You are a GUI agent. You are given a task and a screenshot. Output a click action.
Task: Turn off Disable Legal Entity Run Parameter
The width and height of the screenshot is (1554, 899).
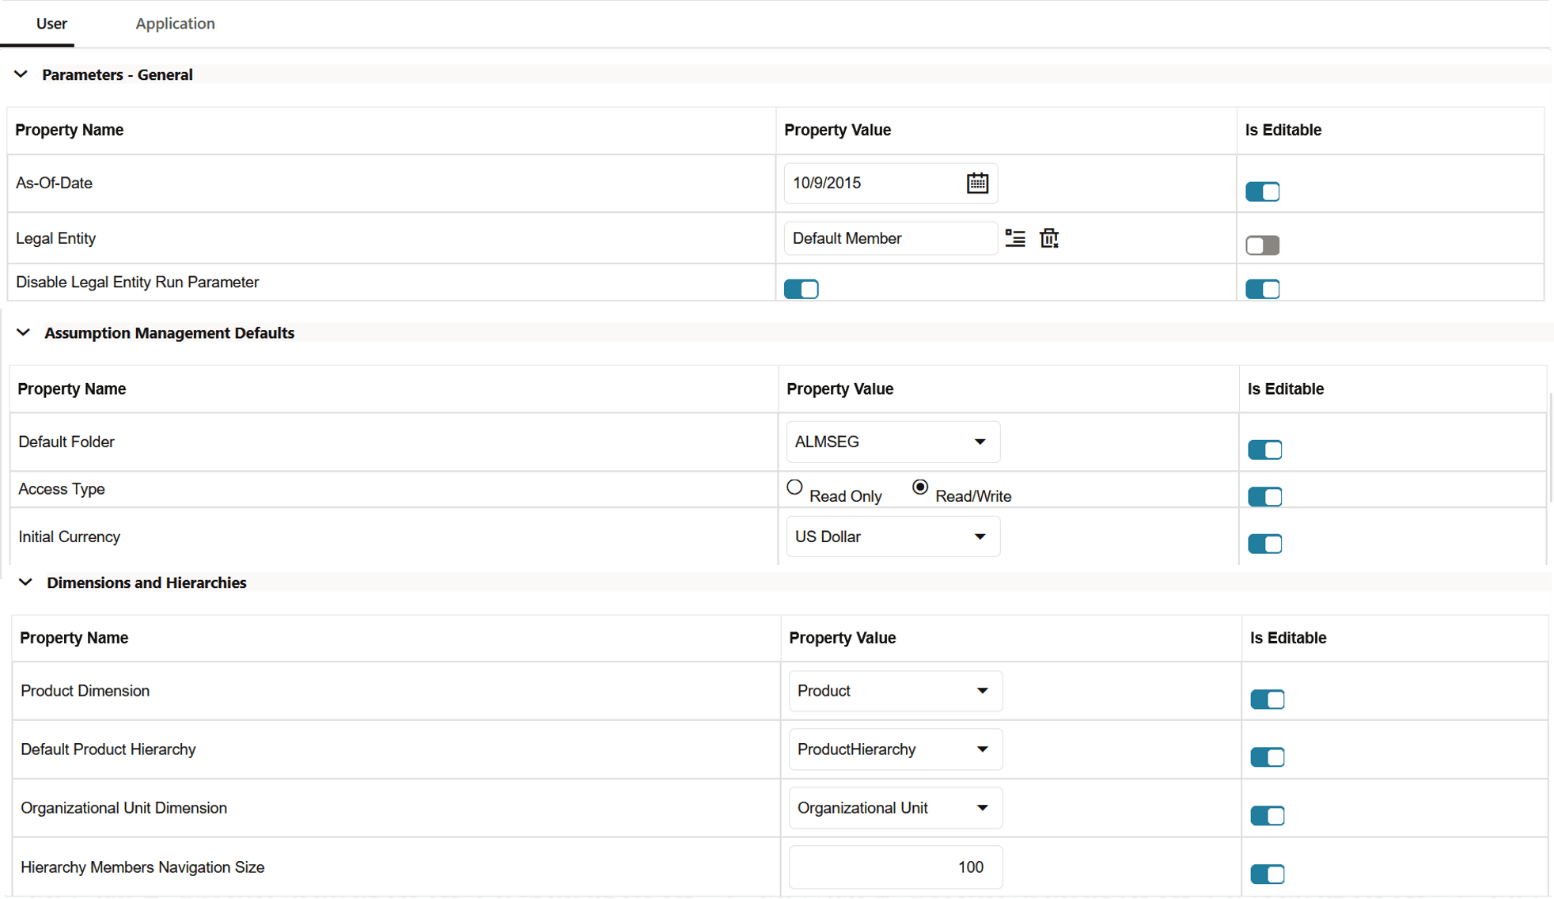(x=801, y=288)
